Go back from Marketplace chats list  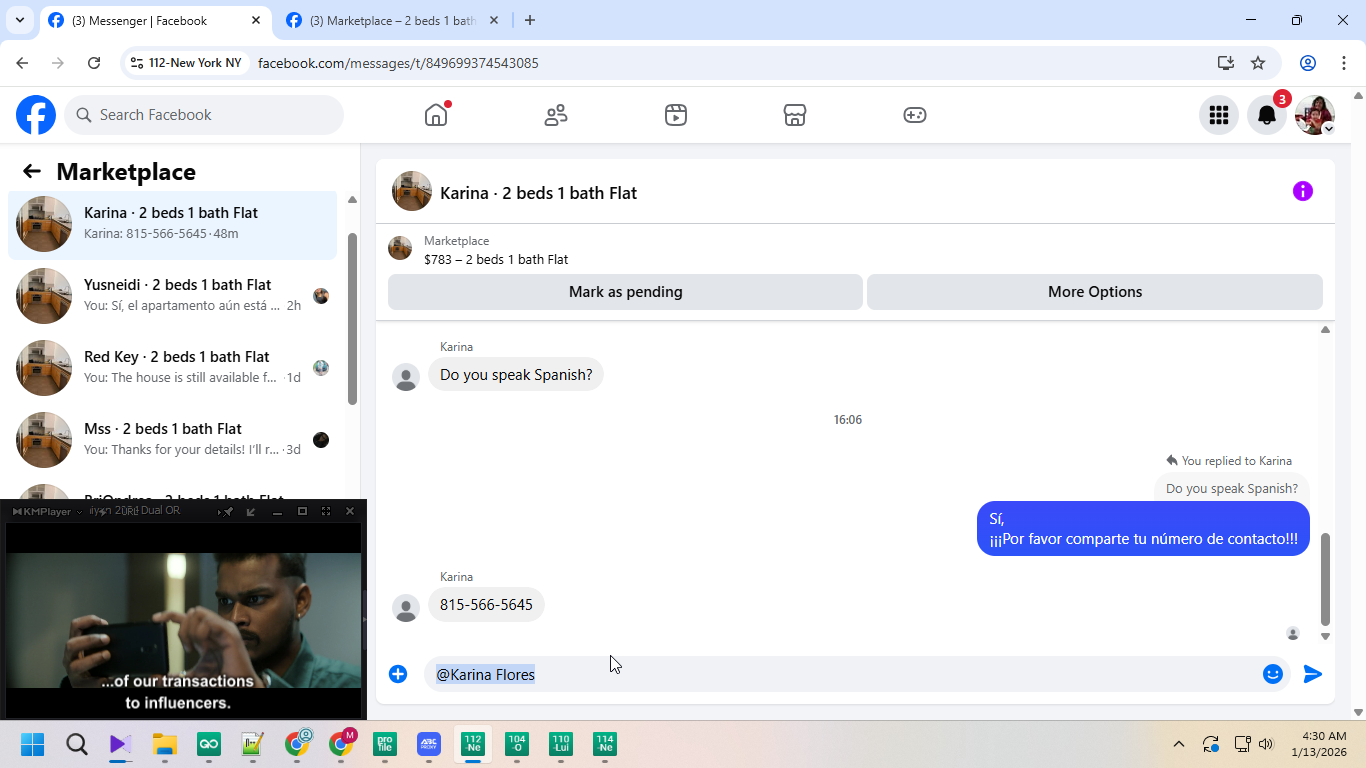(x=32, y=171)
